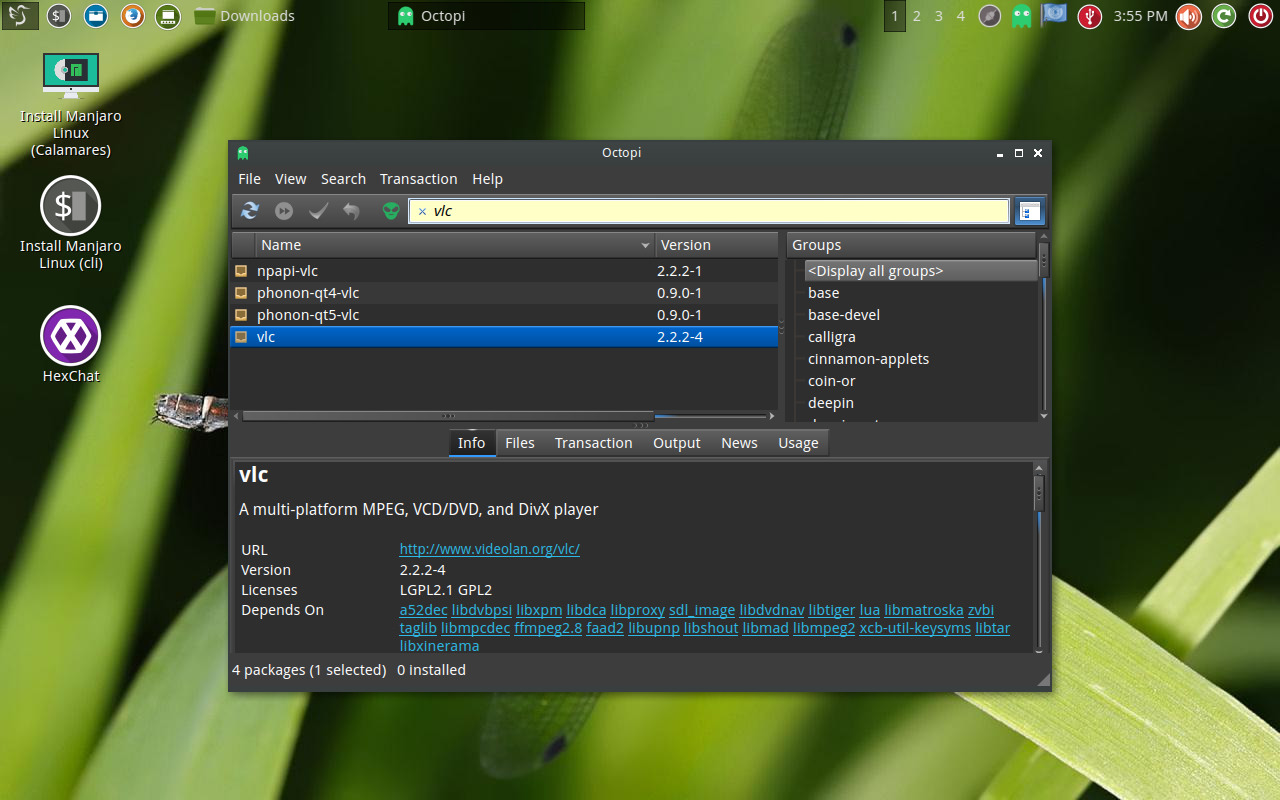
Task: Click the System upgrade fast-forward icon
Action: pyautogui.click(x=285, y=211)
